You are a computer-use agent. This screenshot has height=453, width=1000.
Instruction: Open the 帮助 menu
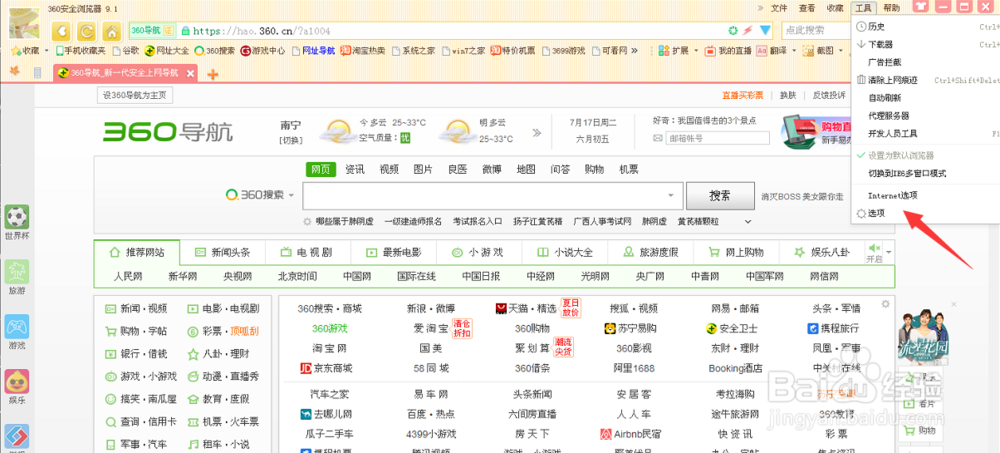click(x=892, y=8)
